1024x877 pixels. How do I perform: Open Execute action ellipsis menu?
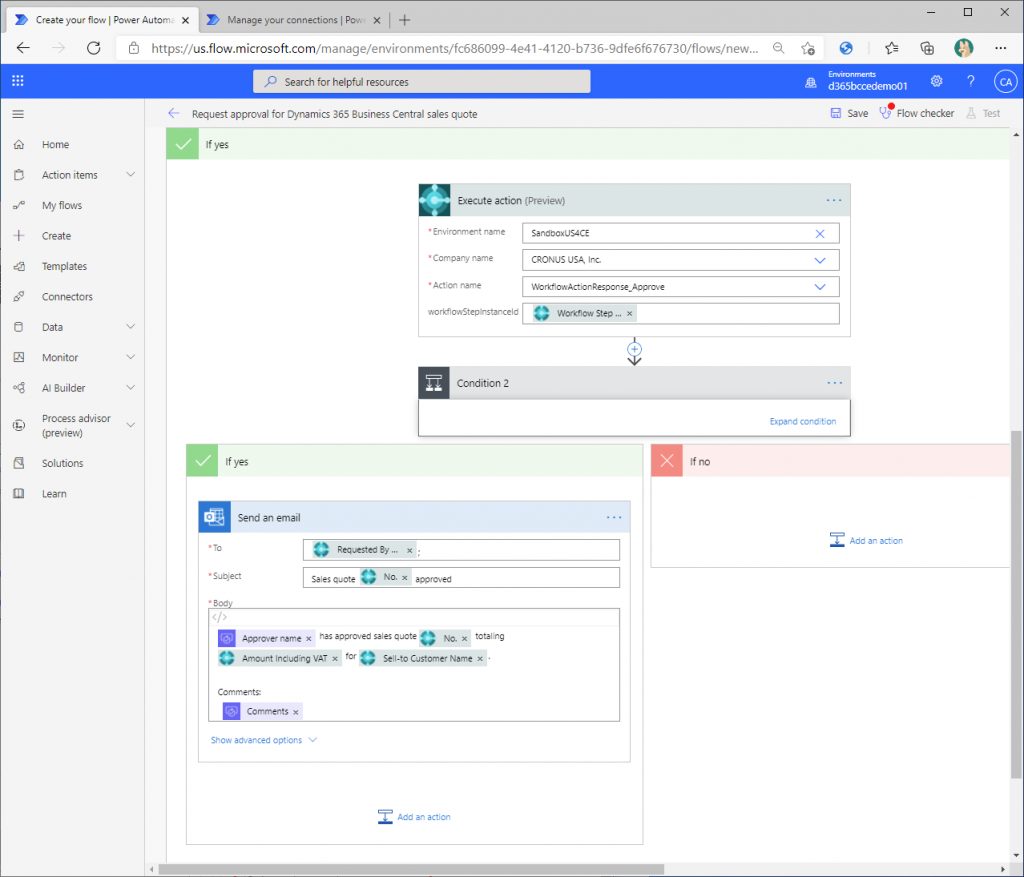tap(834, 200)
